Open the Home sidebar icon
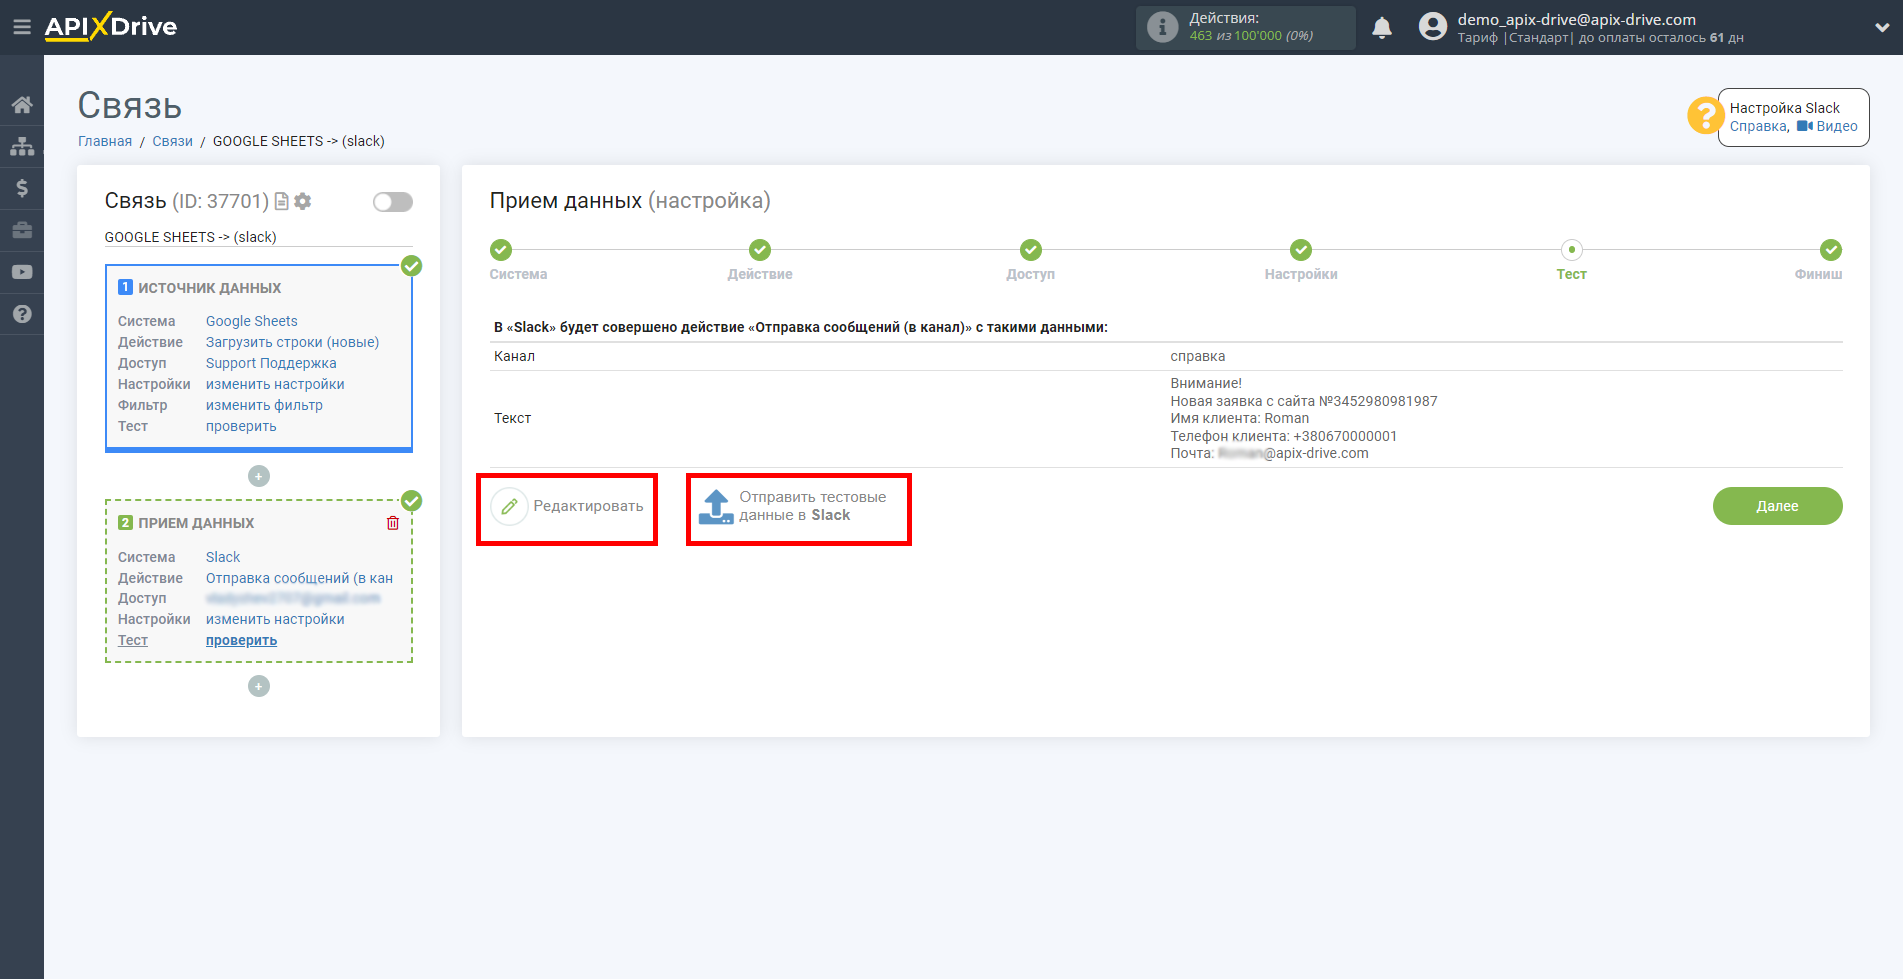 pyautogui.click(x=22, y=105)
